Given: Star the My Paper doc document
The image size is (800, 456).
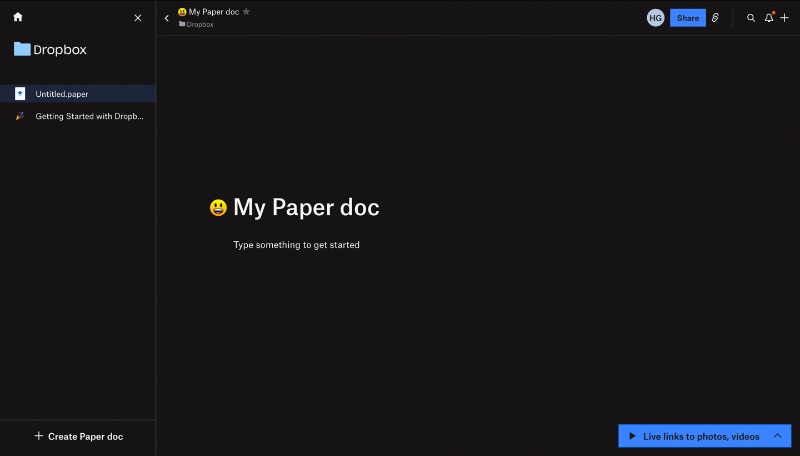Looking at the screenshot, I should (x=246, y=11).
